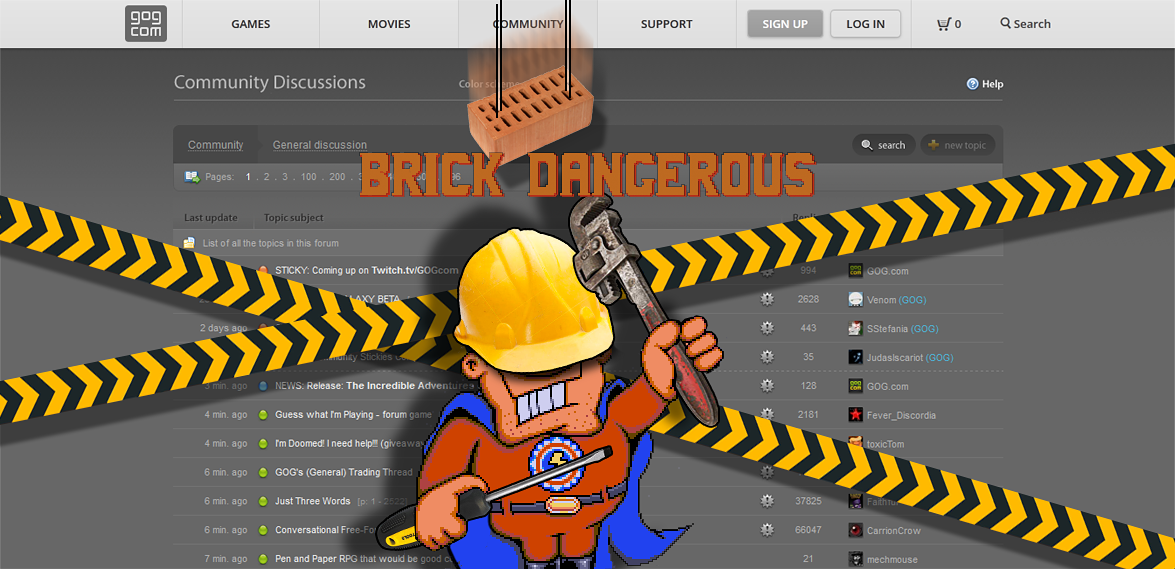Go to General discussion breadcrumb
Viewport: 1175px width, 569px height.
319,145
